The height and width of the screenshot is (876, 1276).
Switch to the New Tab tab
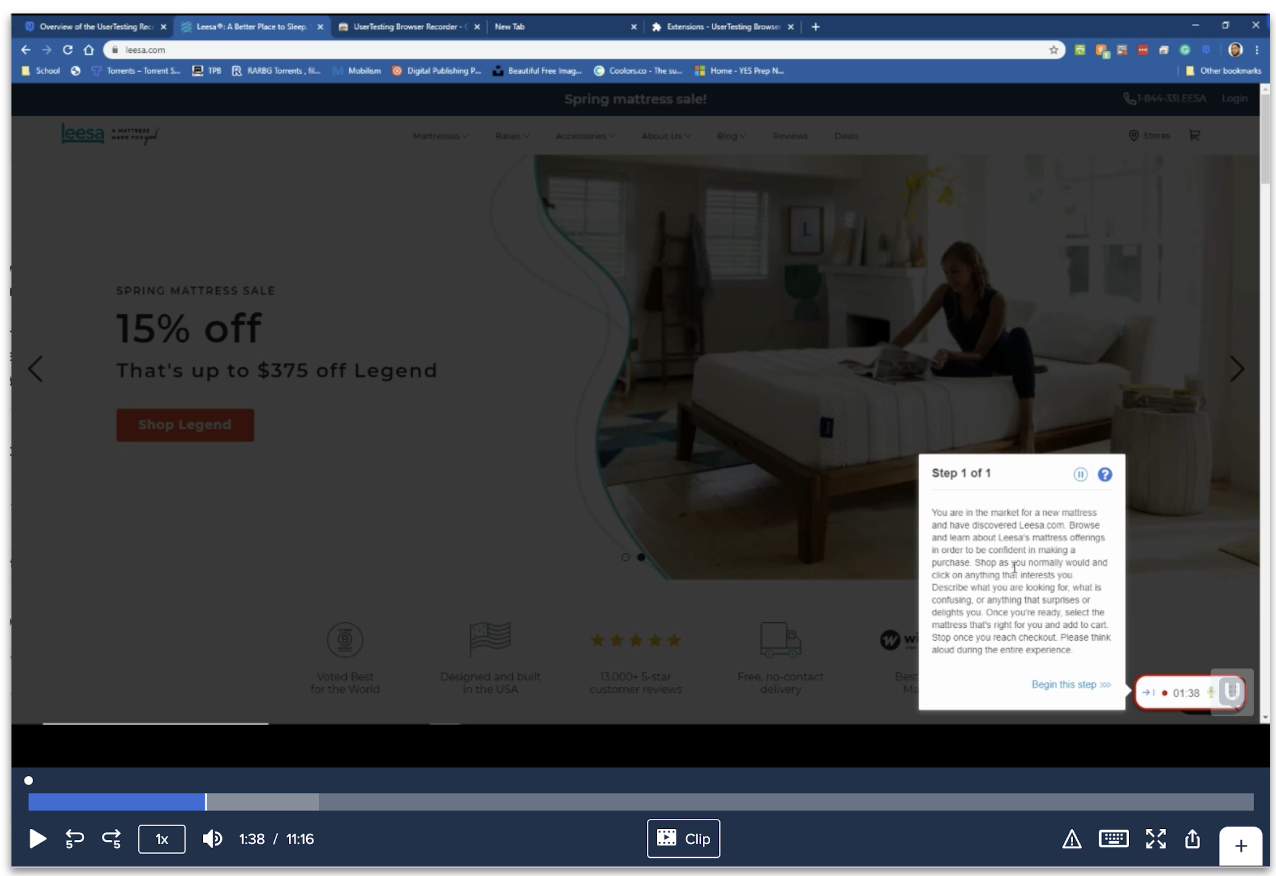pyautogui.click(x=565, y=27)
